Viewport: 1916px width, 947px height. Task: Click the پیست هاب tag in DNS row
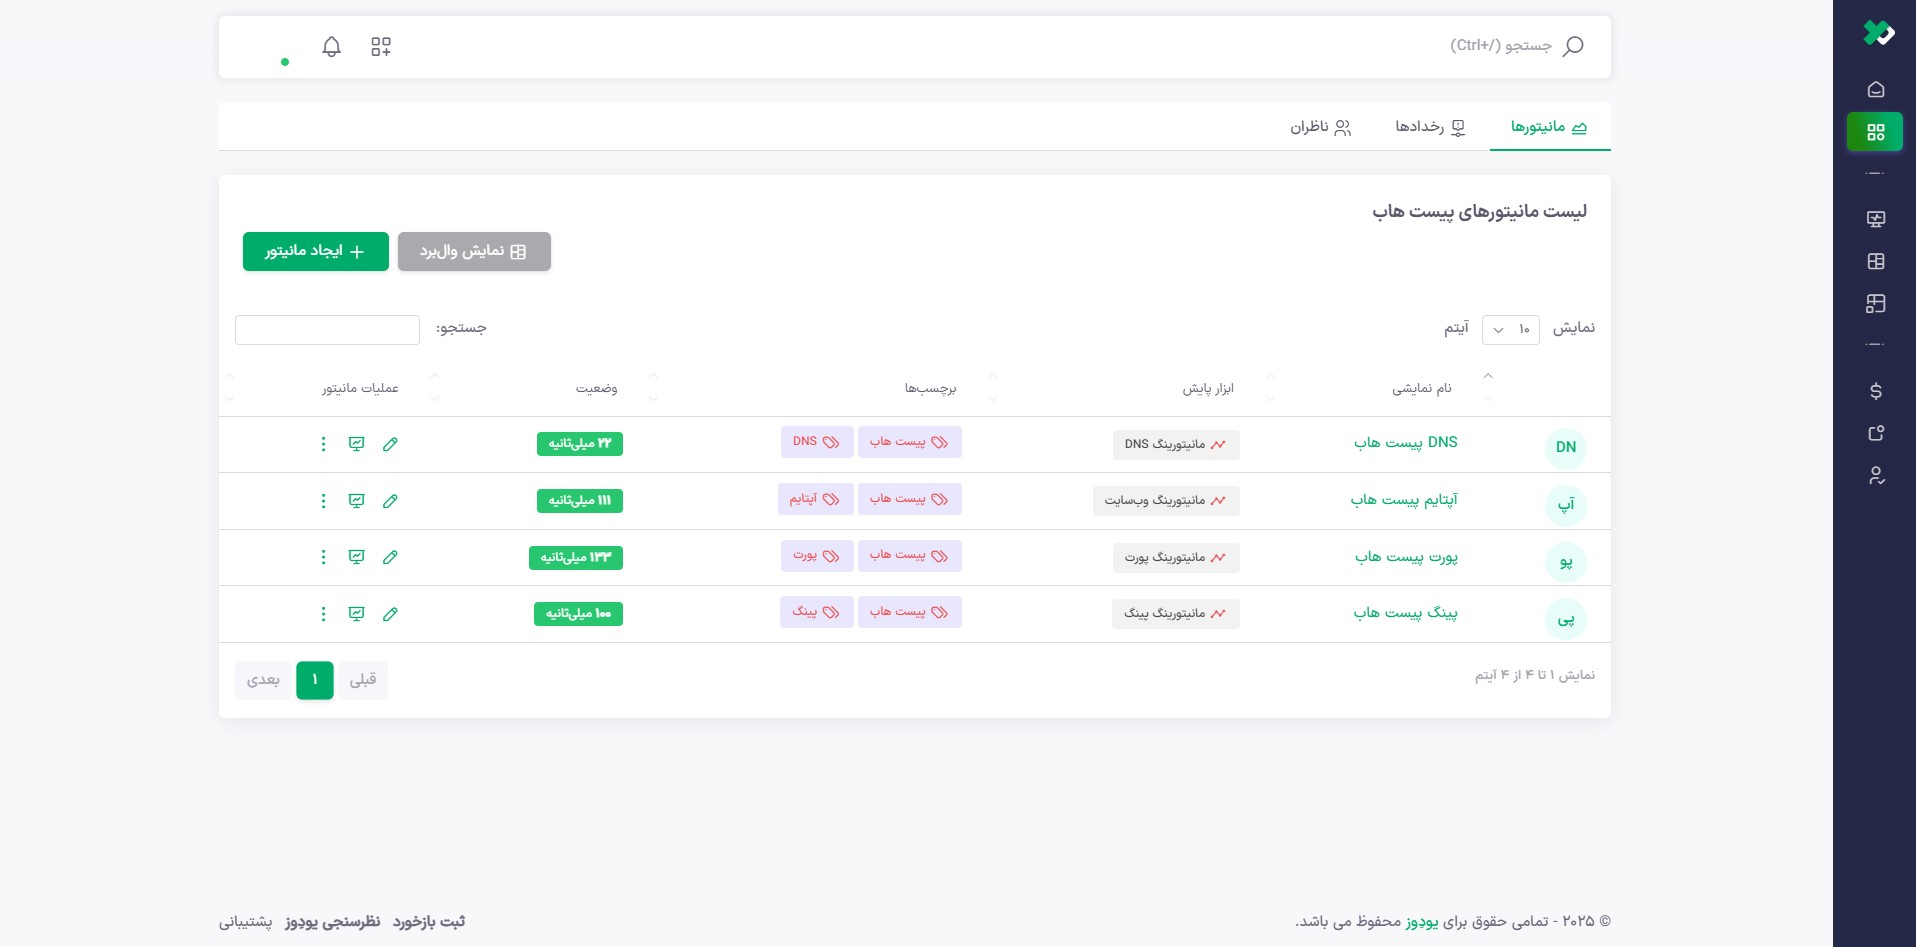click(909, 442)
